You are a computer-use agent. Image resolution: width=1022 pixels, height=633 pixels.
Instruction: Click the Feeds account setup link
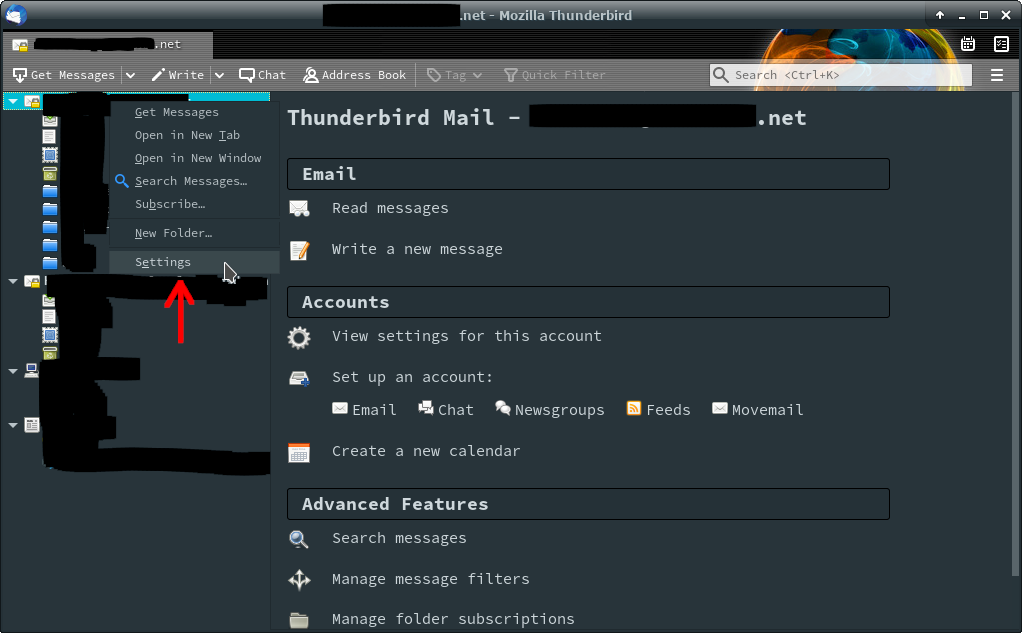click(658, 410)
